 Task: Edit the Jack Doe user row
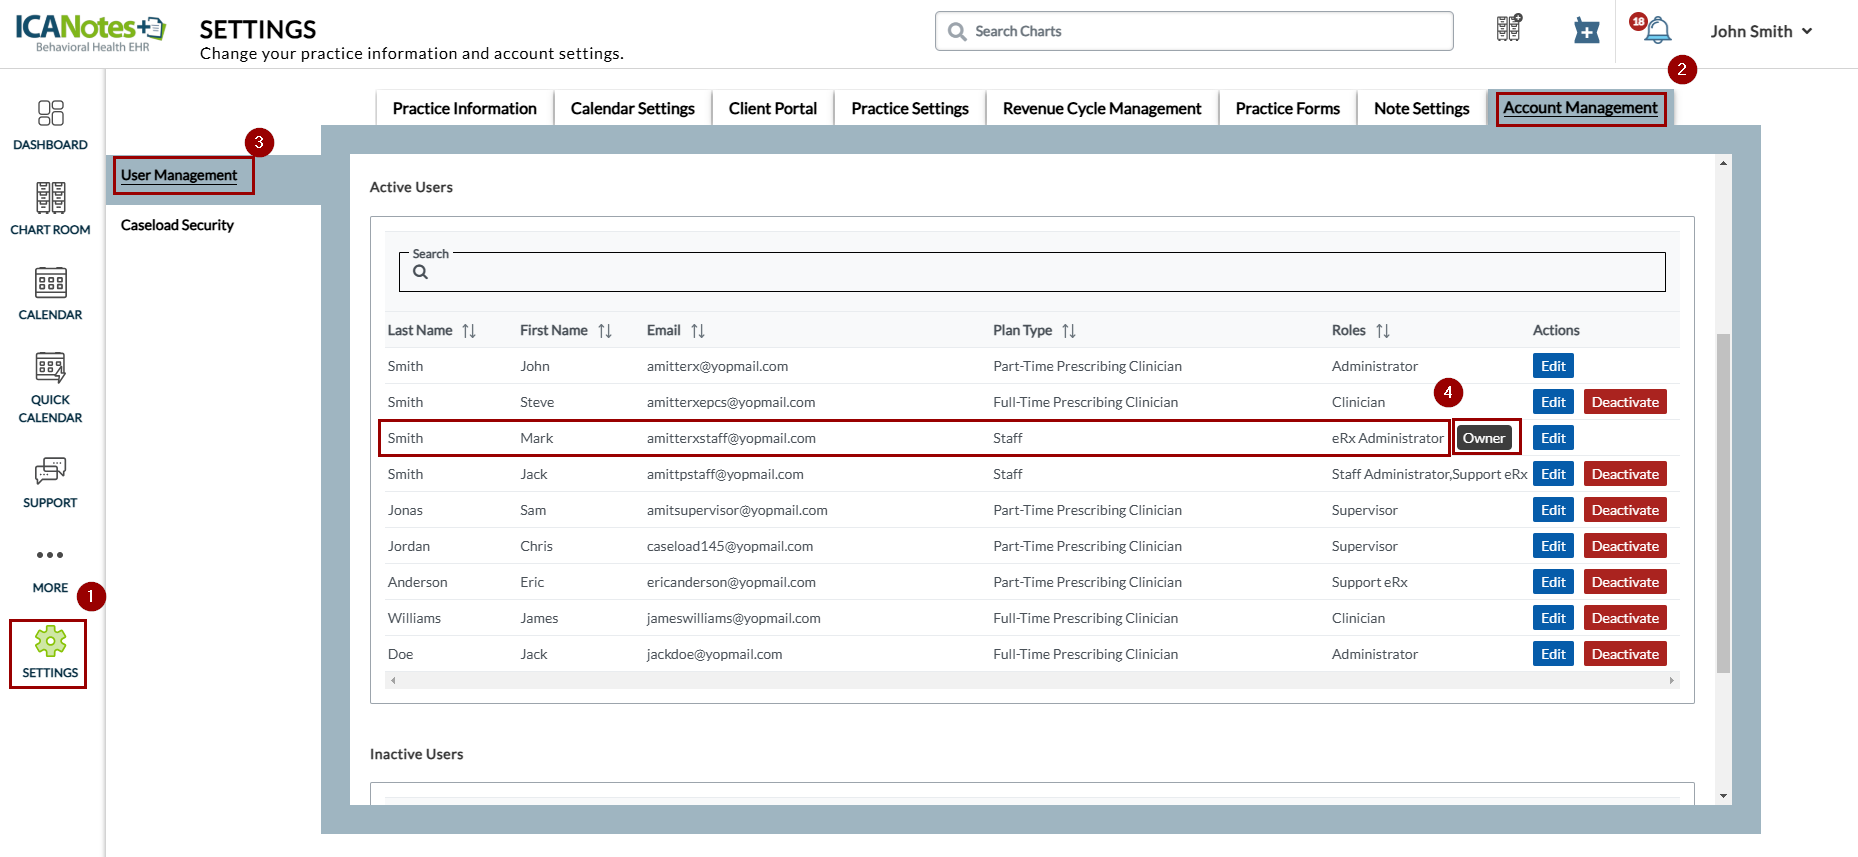(x=1552, y=654)
